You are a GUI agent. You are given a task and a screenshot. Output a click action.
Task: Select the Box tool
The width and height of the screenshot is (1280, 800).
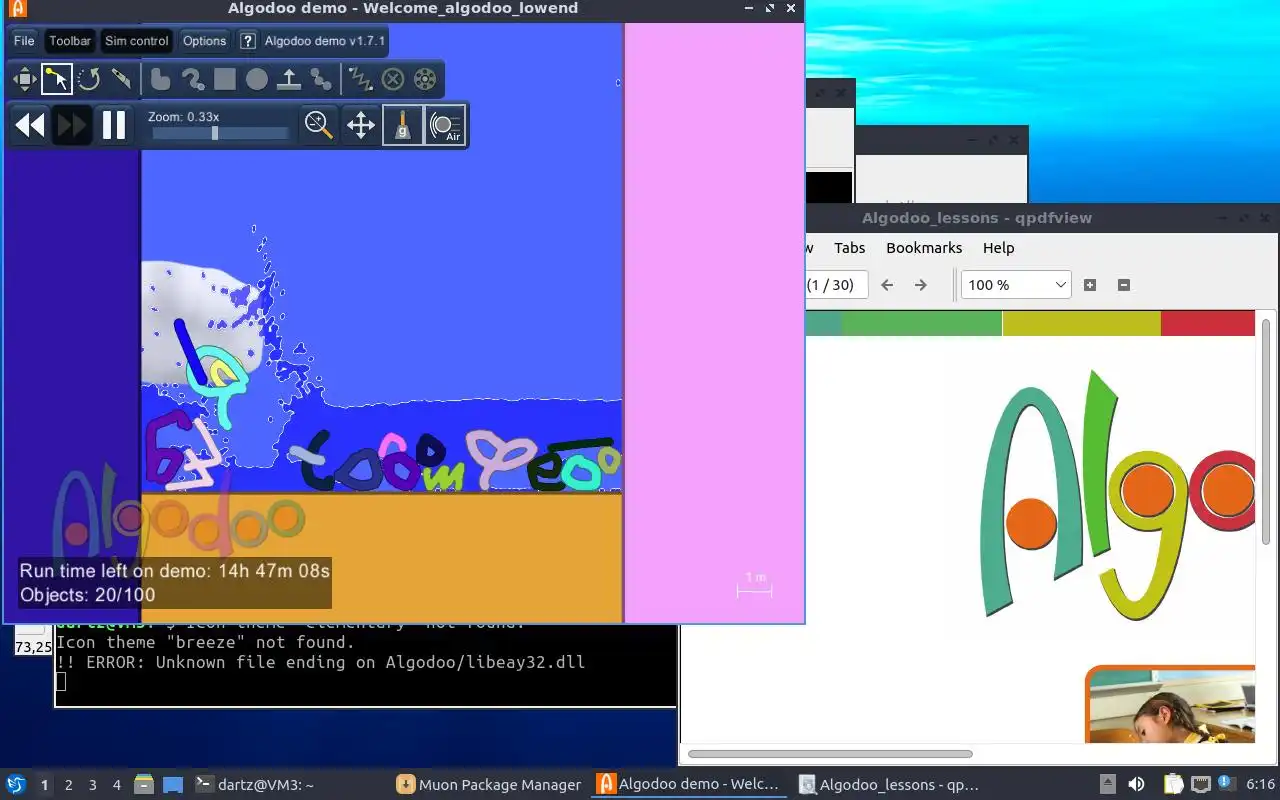click(x=224, y=79)
